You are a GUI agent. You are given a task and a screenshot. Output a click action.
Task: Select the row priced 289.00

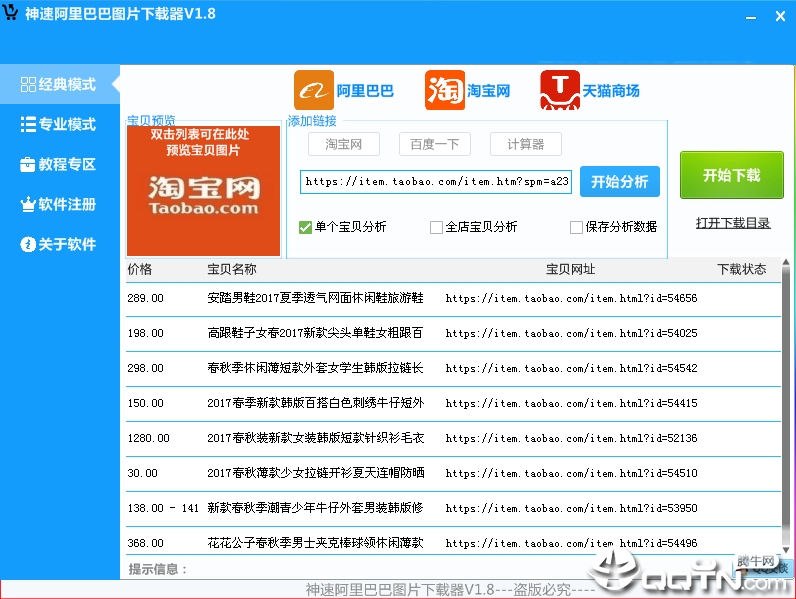pyautogui.click(x=453, y=298)
